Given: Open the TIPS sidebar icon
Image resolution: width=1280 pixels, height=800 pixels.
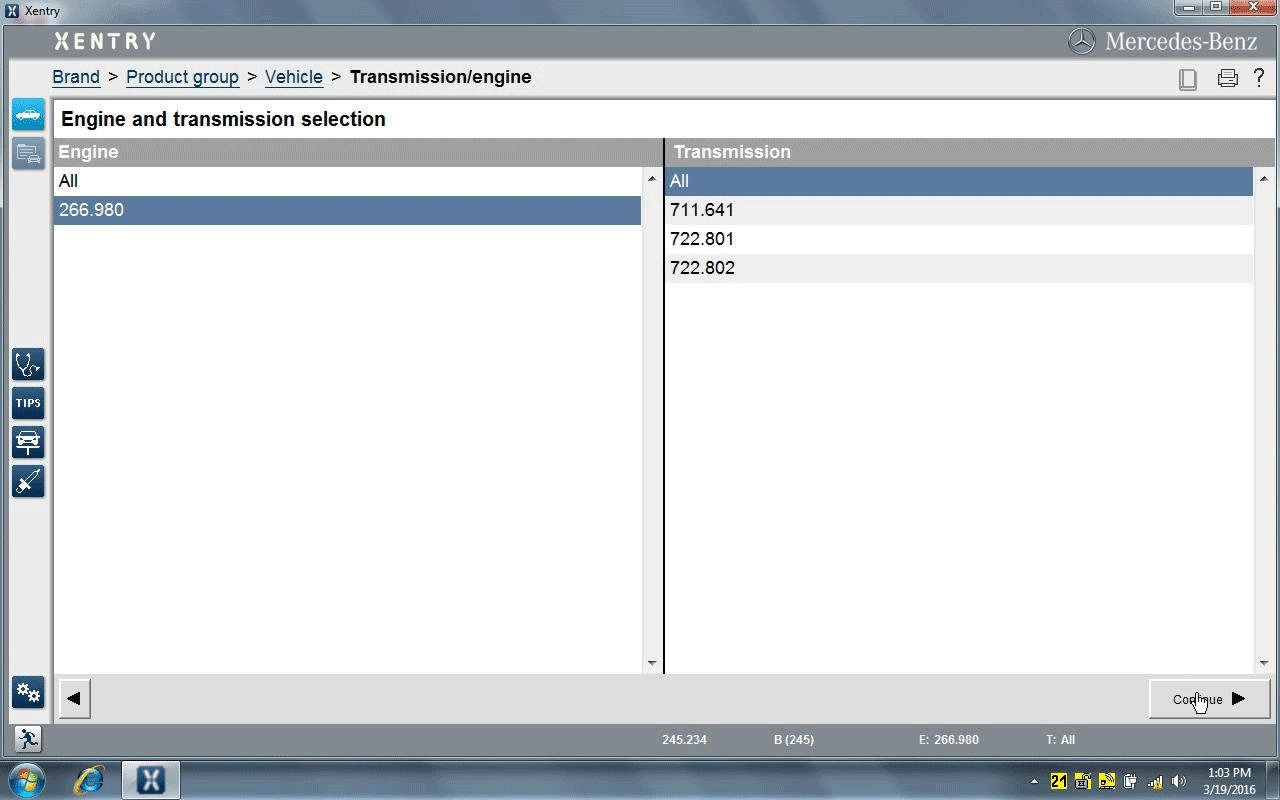Looking at the screenshot, I should point(28,403).
